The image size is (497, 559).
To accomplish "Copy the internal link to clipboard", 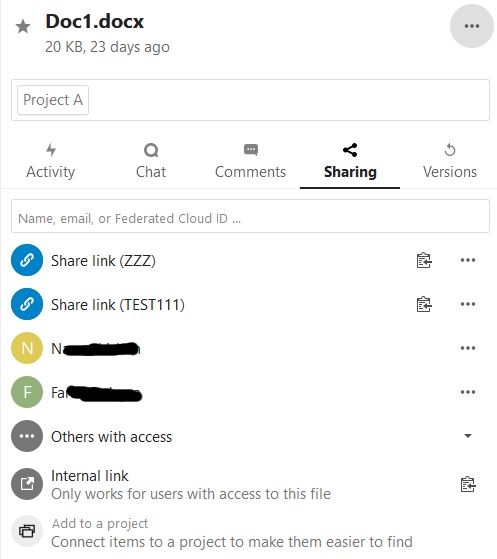I will click(468, 484).
